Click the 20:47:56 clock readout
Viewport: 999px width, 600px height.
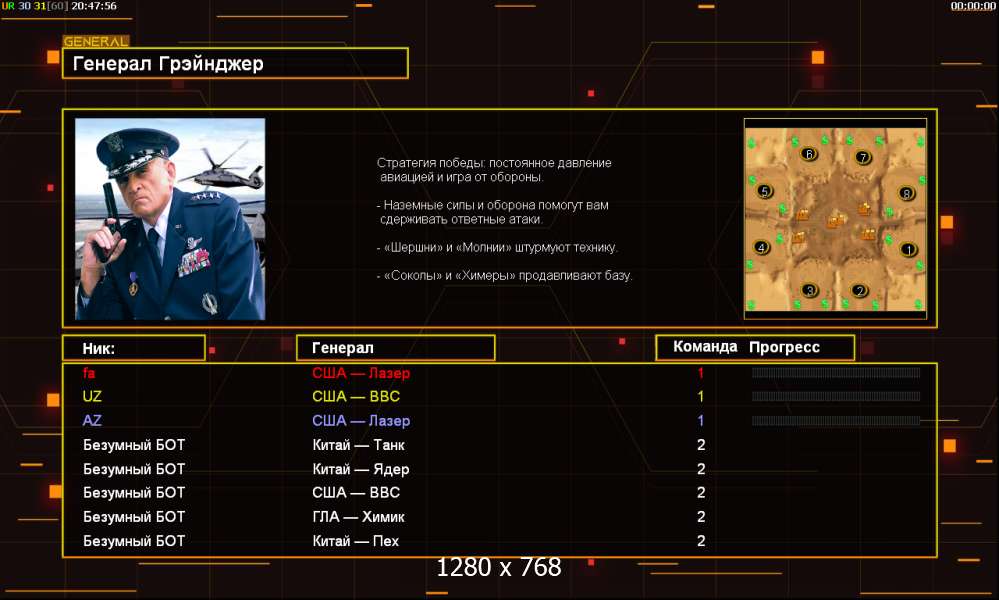click(x=94, y=6)
